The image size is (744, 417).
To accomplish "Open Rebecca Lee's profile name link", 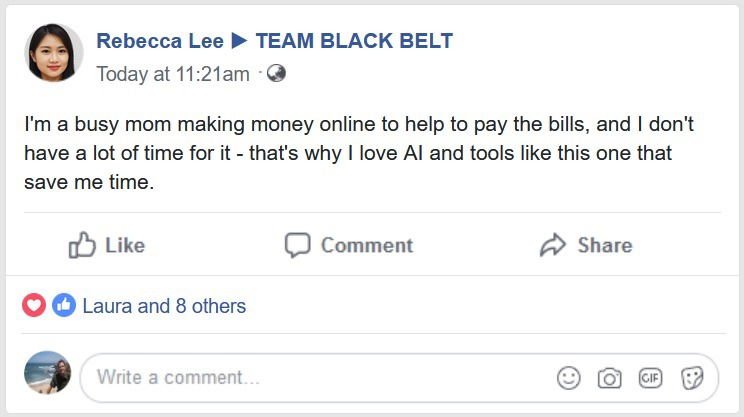I will click(x=160, y=41).
